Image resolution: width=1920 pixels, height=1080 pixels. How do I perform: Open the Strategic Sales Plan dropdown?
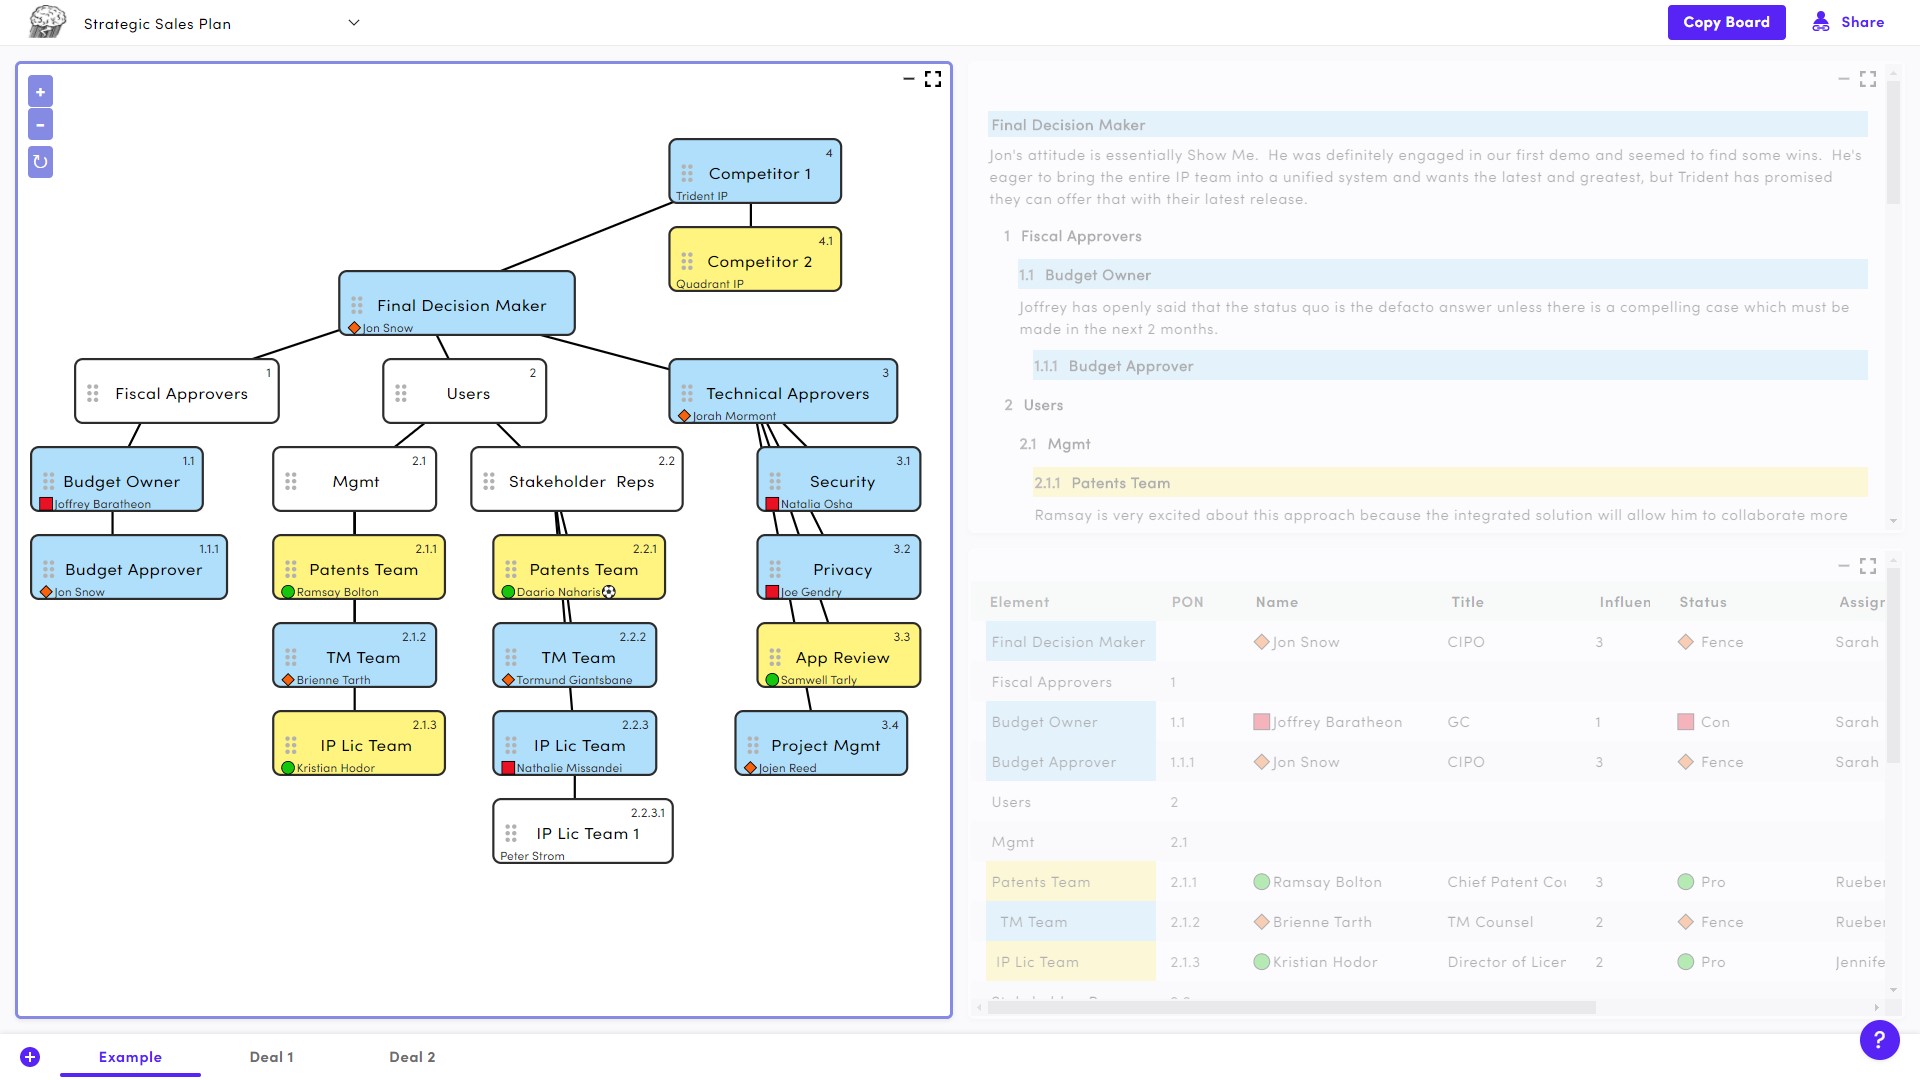[353, 23]
